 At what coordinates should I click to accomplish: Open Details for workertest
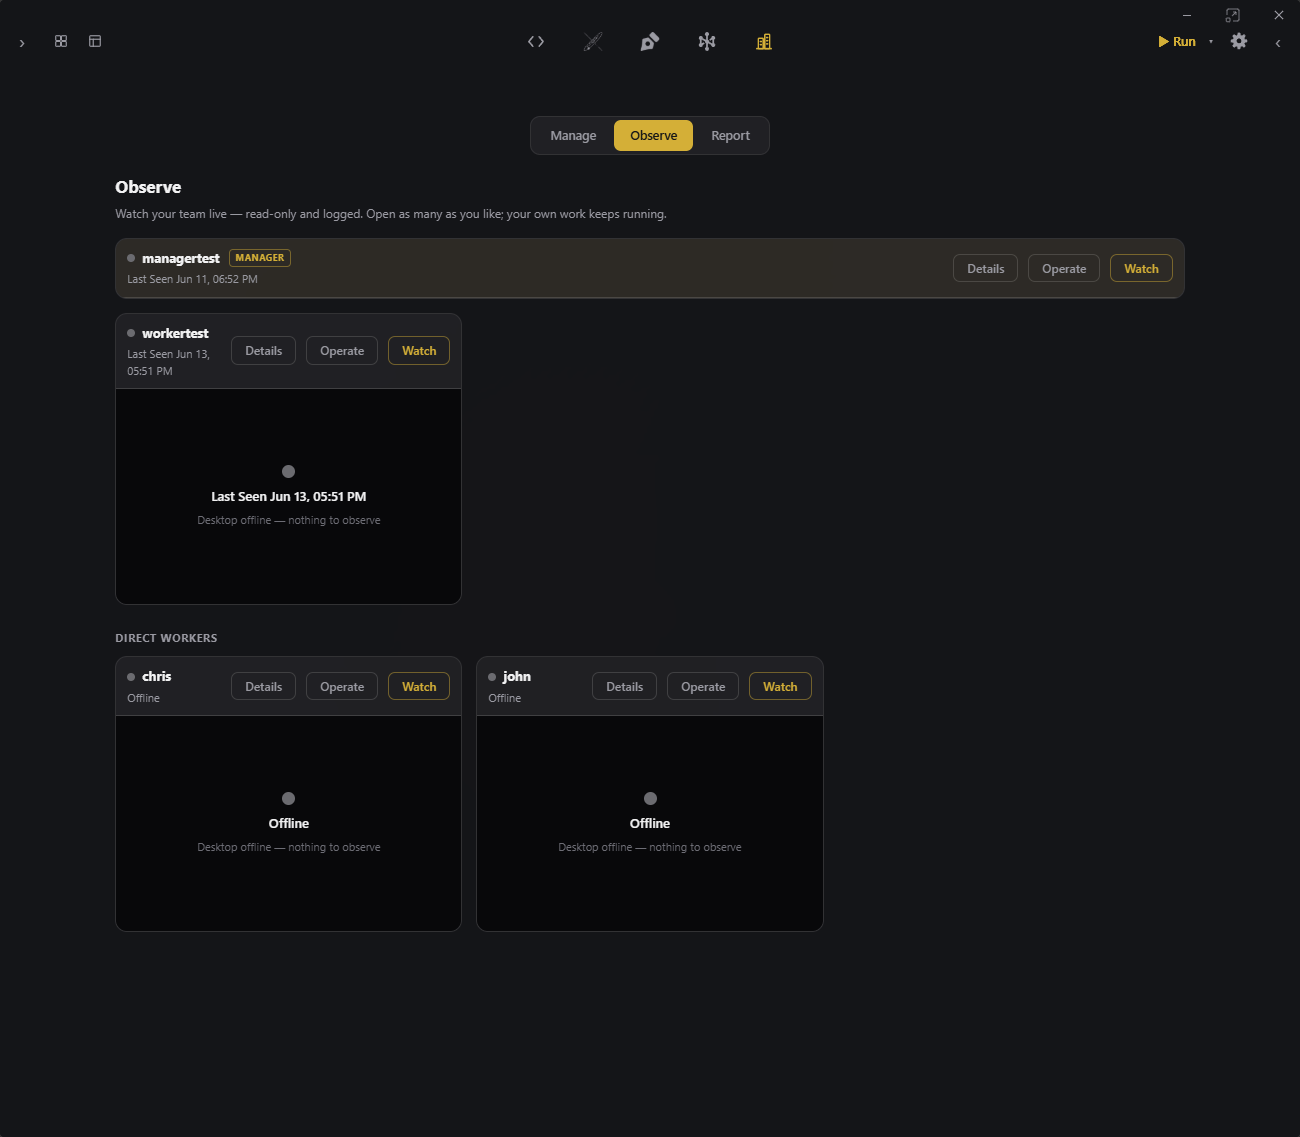(x=263, y=350)
